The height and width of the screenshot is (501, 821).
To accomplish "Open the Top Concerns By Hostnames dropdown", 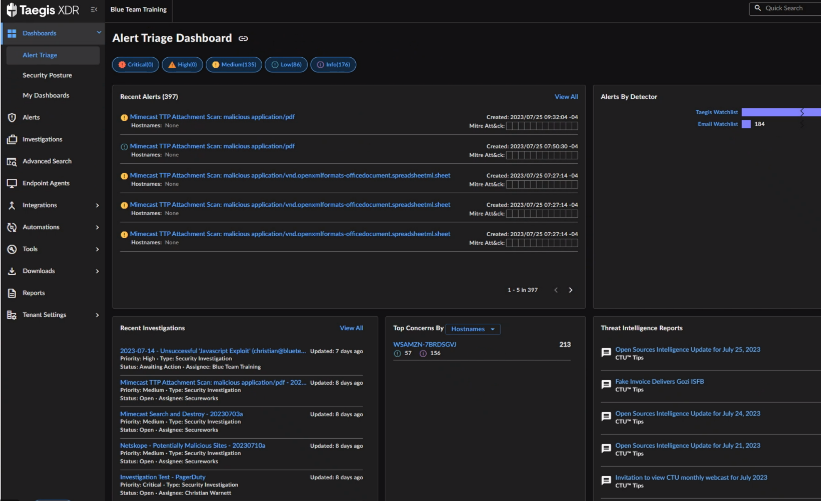I will 474,328.
